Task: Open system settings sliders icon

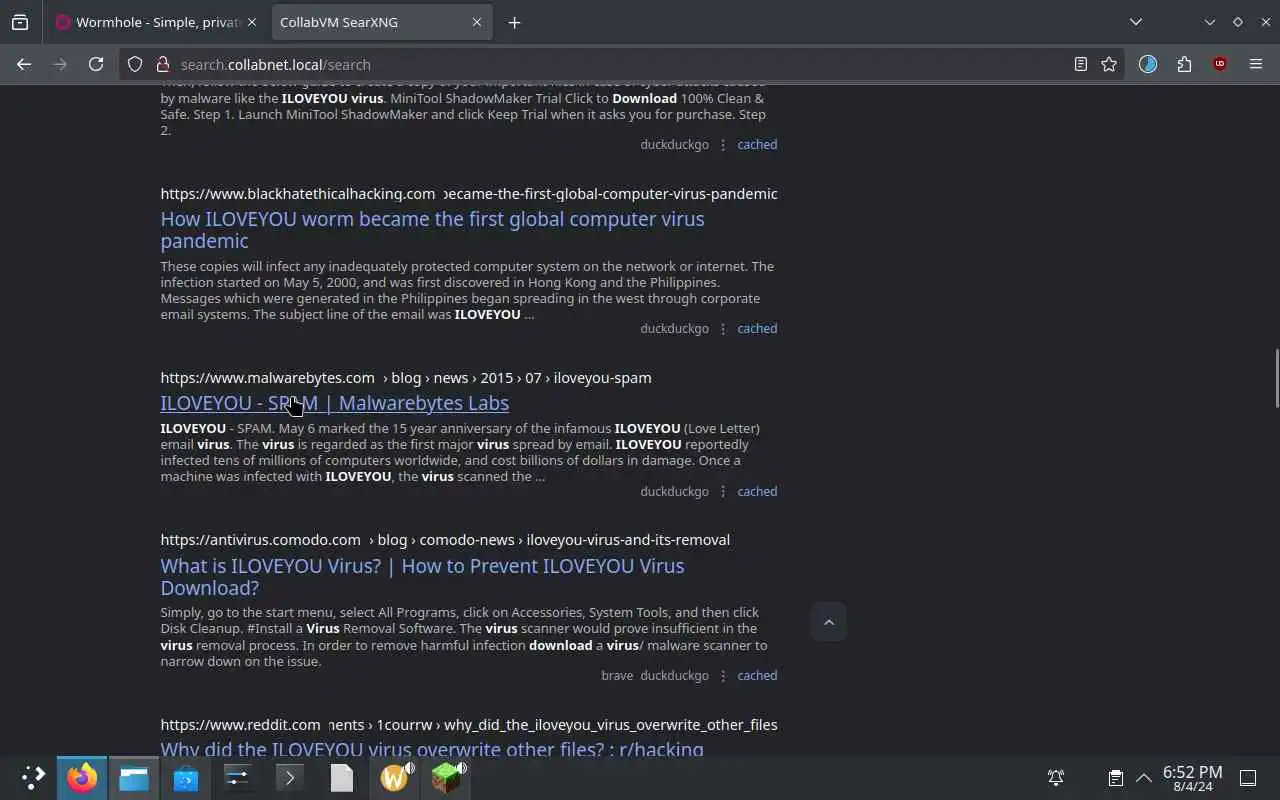Action: [x=238, y=777]
